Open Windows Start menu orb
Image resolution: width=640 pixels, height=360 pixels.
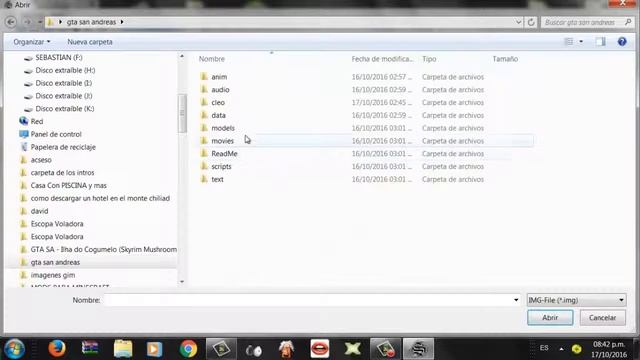[14, 349]
